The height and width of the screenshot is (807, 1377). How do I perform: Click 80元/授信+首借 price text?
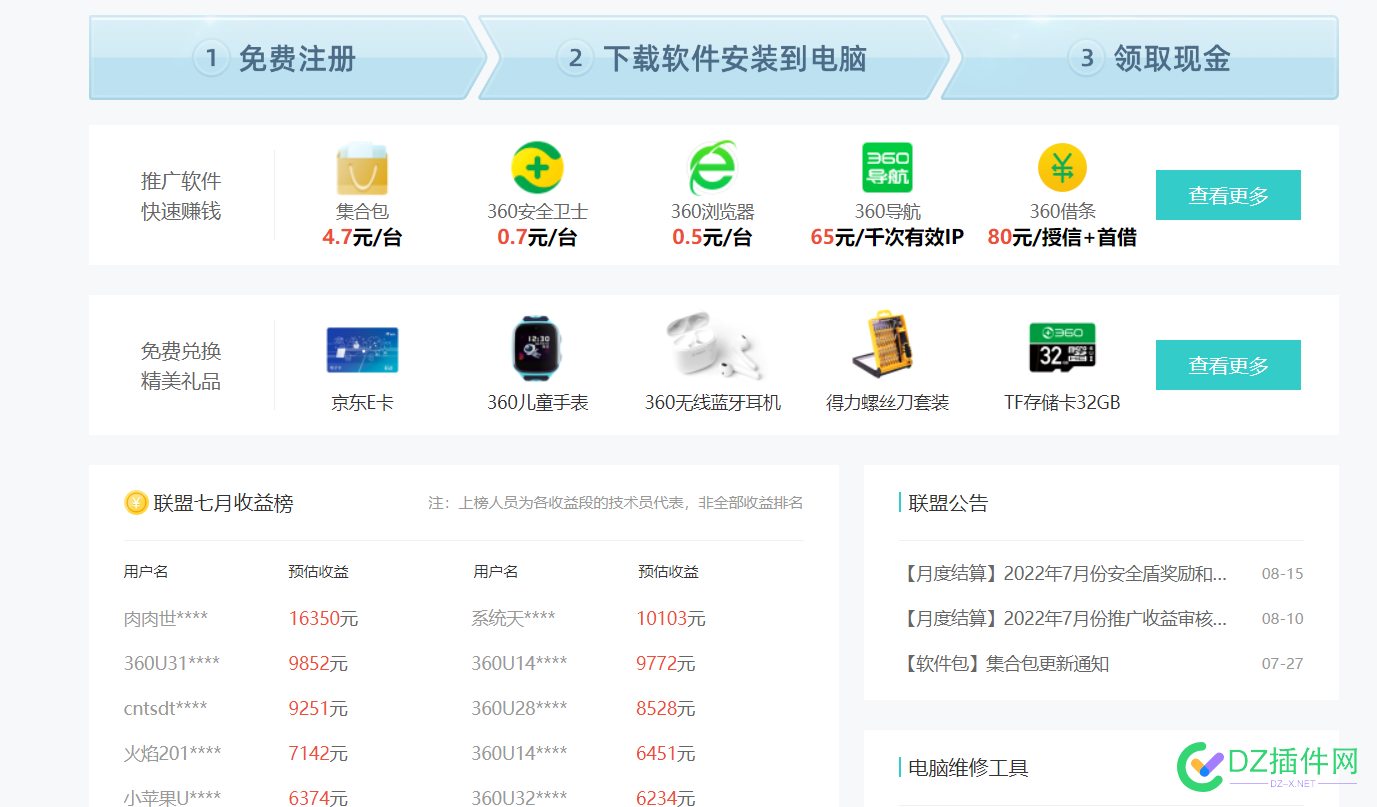click(x=1062, y=238)
